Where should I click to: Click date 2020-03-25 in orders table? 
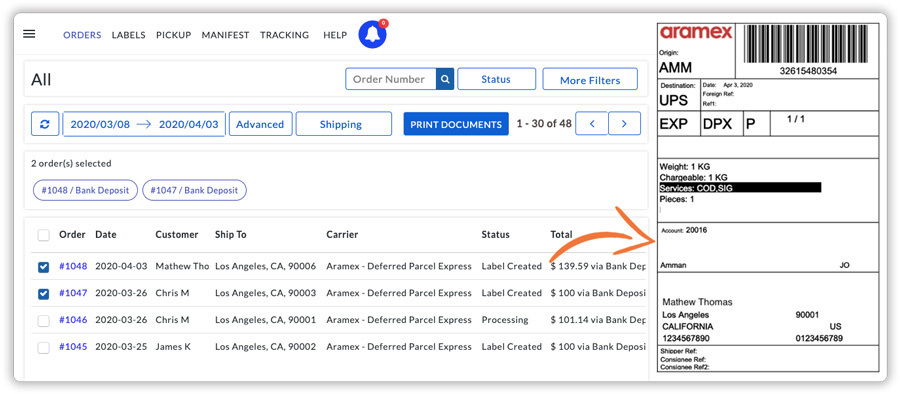tap(121, 347)
